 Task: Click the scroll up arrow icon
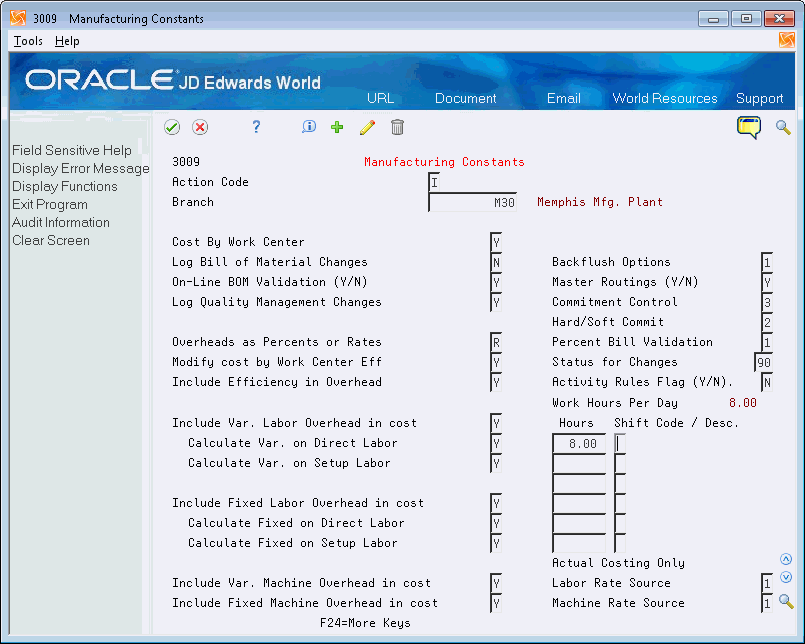click(785, 559)
